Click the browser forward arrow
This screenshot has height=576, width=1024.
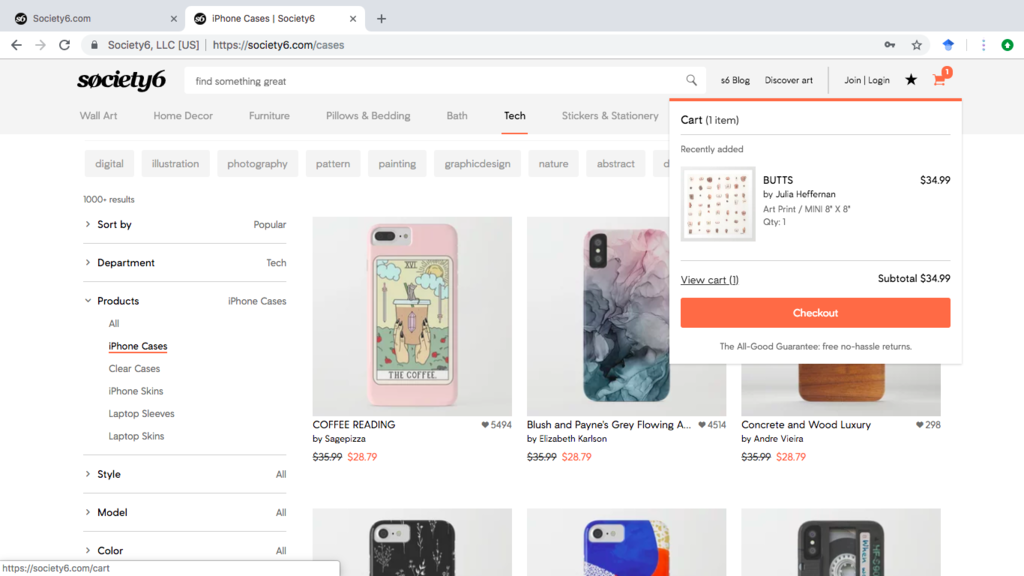(x=40, y=45)
